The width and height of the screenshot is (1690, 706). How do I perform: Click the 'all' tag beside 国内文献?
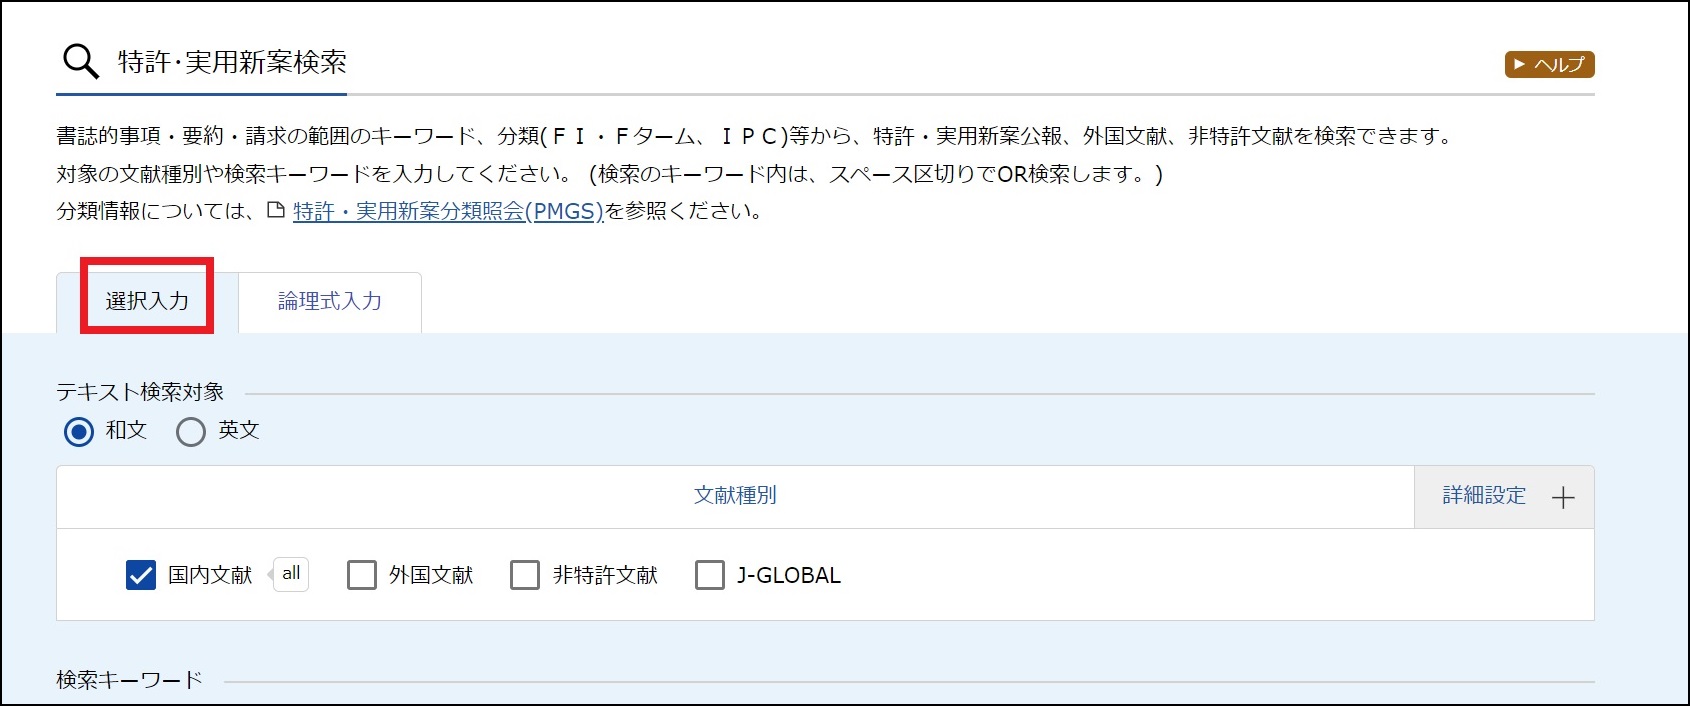[291, 574]
